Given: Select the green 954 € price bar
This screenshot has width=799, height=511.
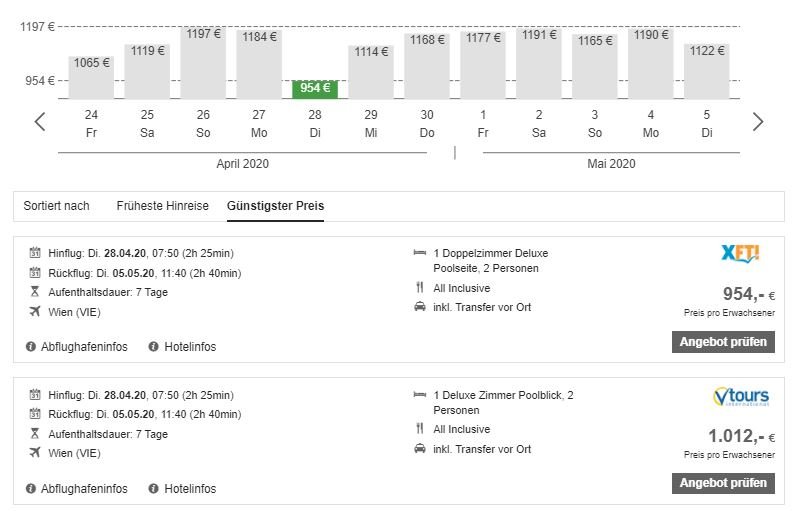Looking at the screenshot, I should 315,89.
